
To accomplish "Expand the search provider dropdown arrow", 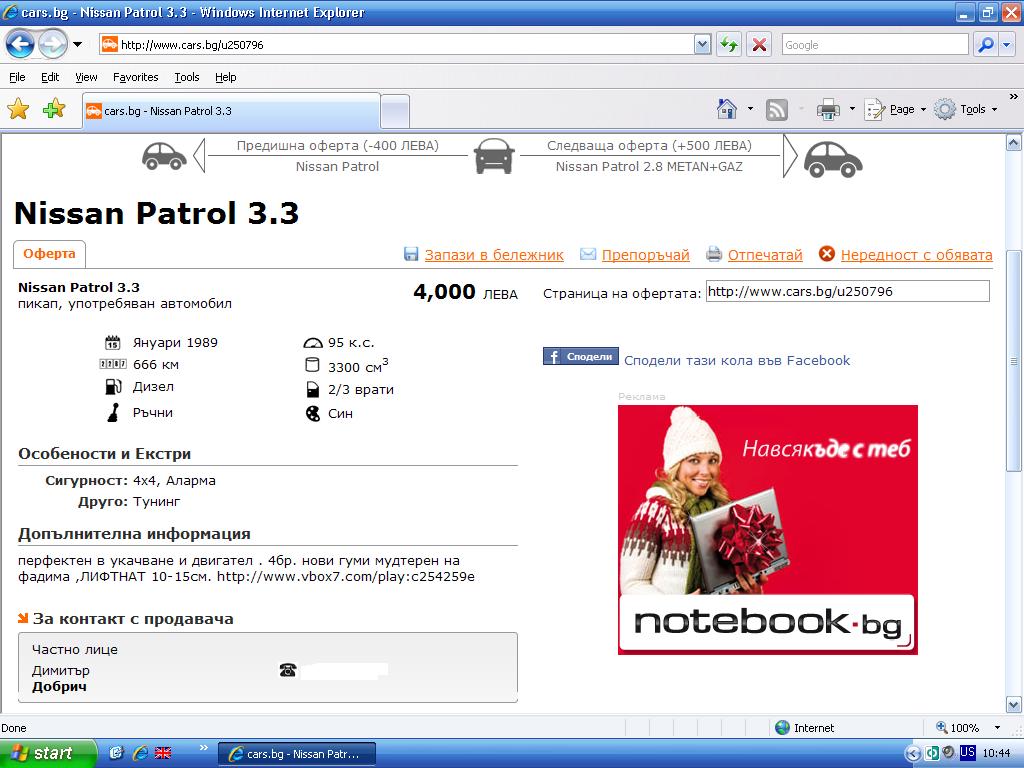I will coord(1006,44).
